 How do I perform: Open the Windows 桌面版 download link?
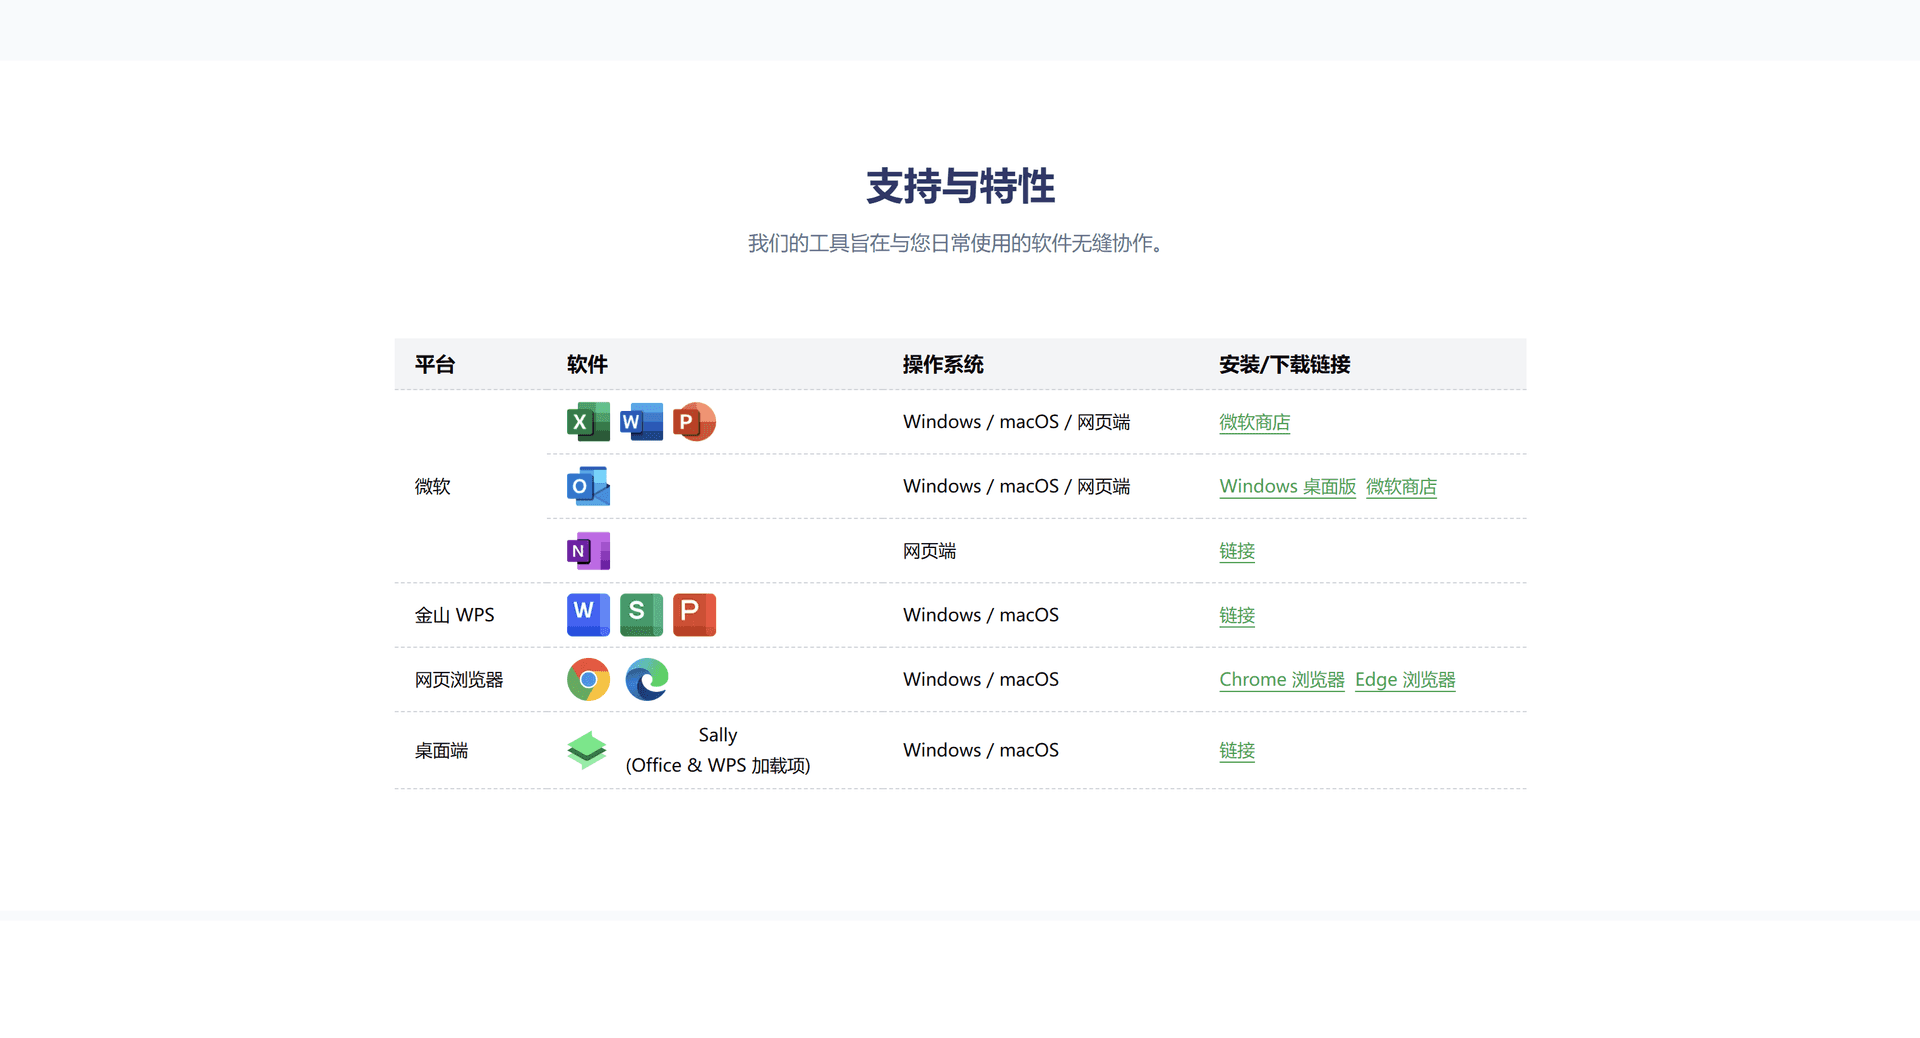click(x=1288, y=487)
